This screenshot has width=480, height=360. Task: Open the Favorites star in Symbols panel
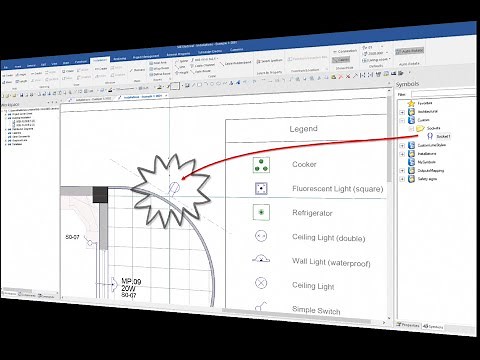pyautogui.click(x=412, y=103)
